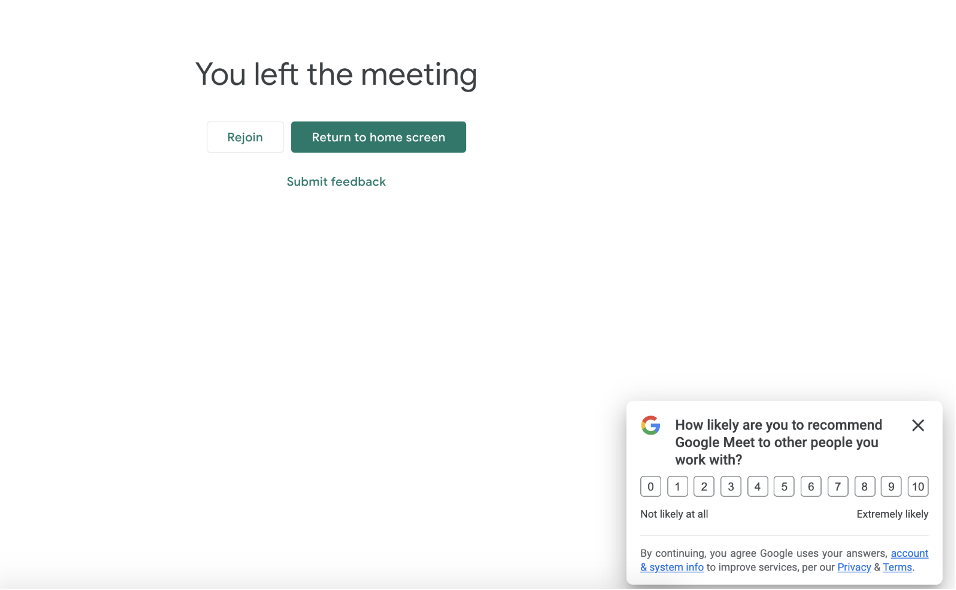The width and height of the screenshot is (956, 590).
Task: Select rating 4 in the survey
Action: pyautogui.click(x=758, y=487)
